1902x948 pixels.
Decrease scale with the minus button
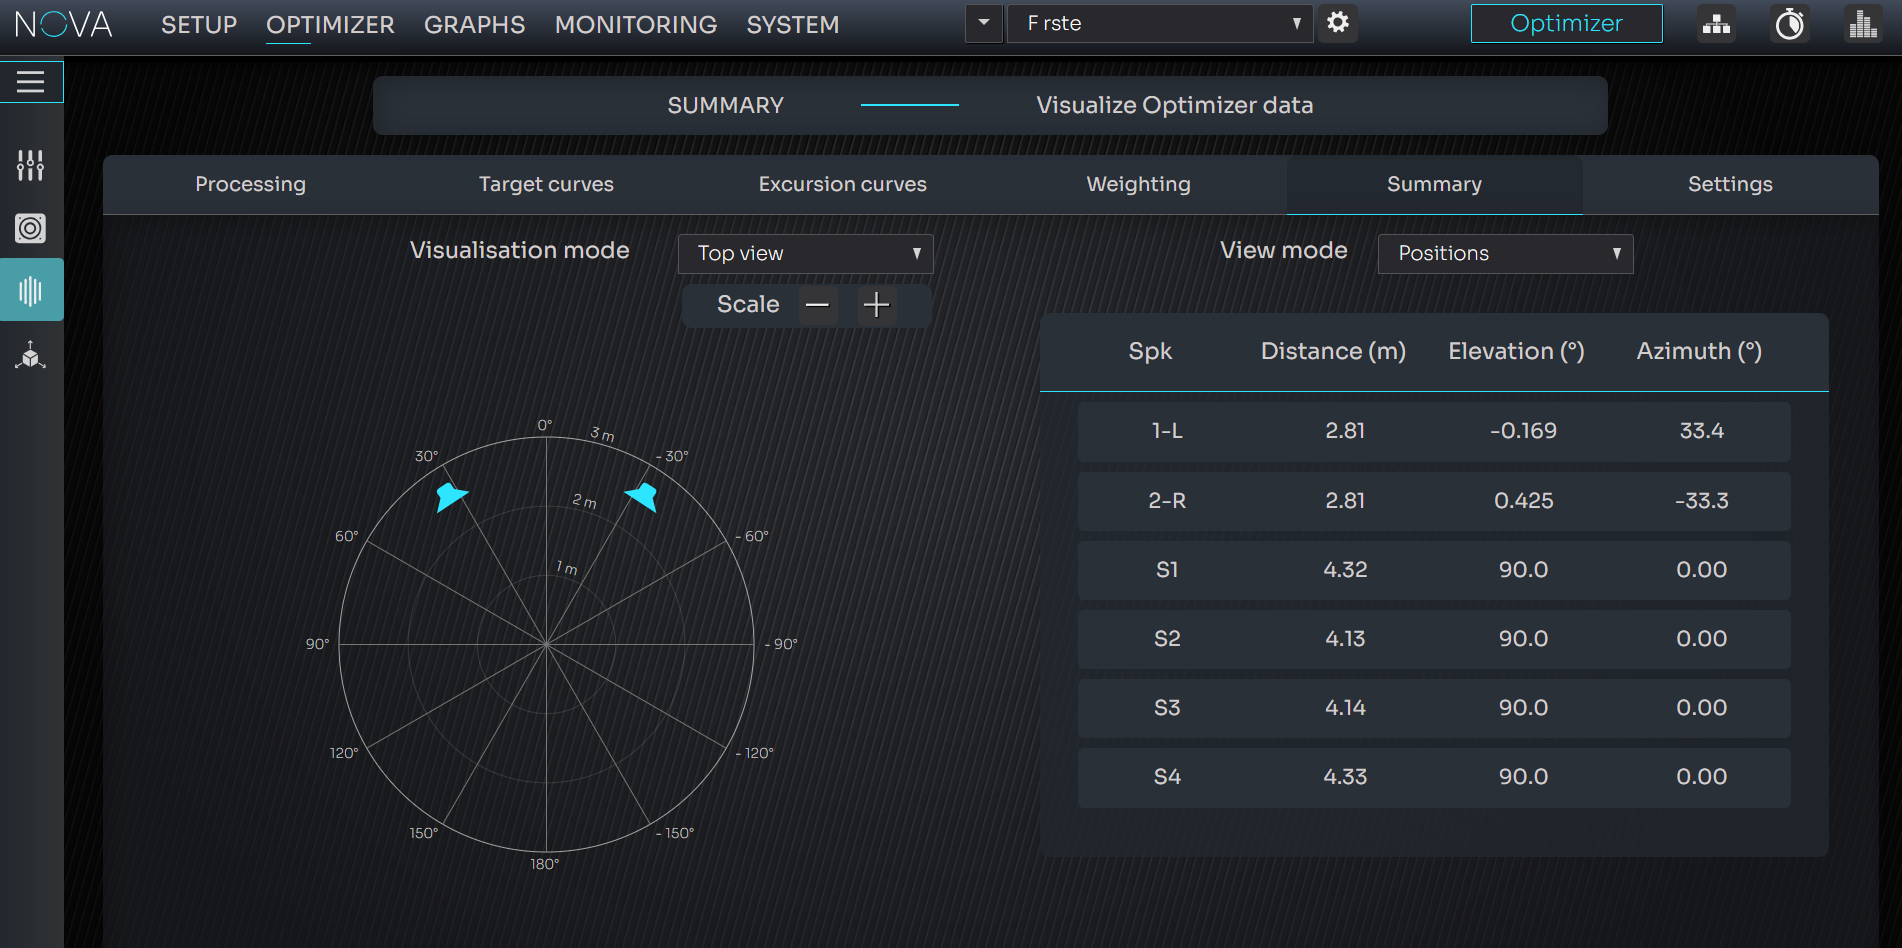pos(818,305)
